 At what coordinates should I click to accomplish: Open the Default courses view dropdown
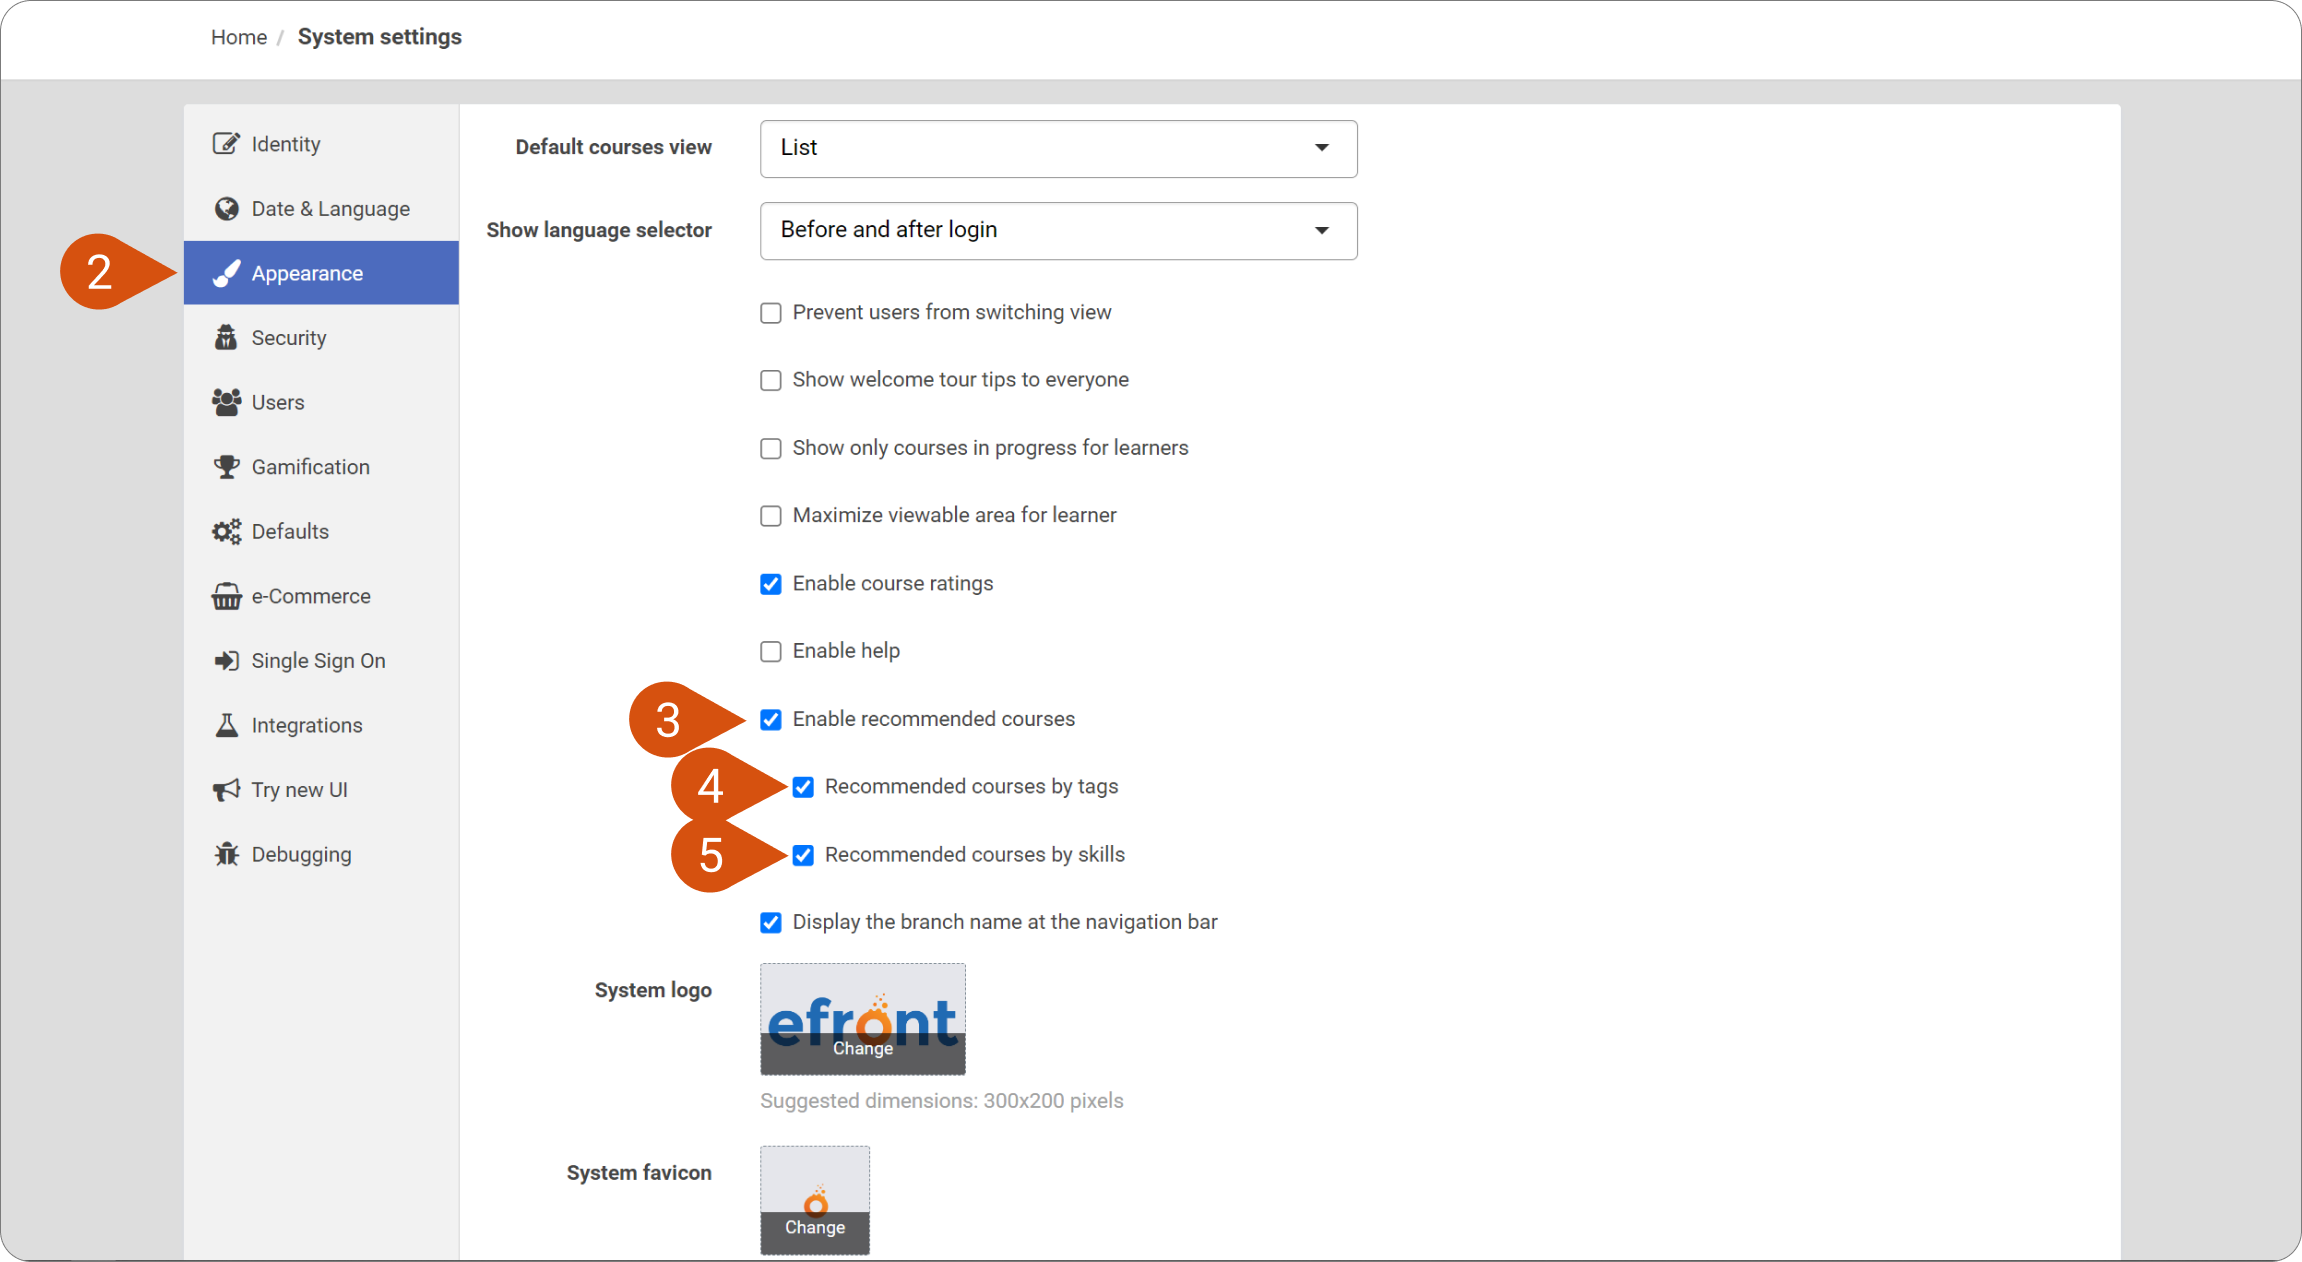(1058, 148)
